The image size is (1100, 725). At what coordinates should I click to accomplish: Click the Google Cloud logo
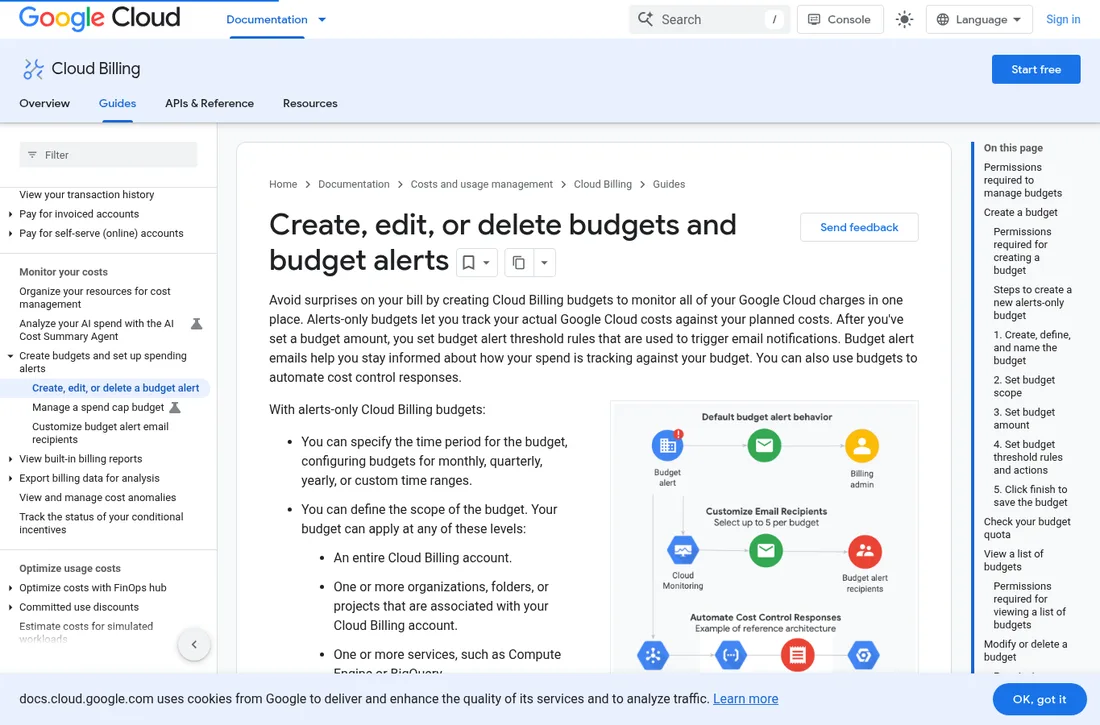coord(99,18)
